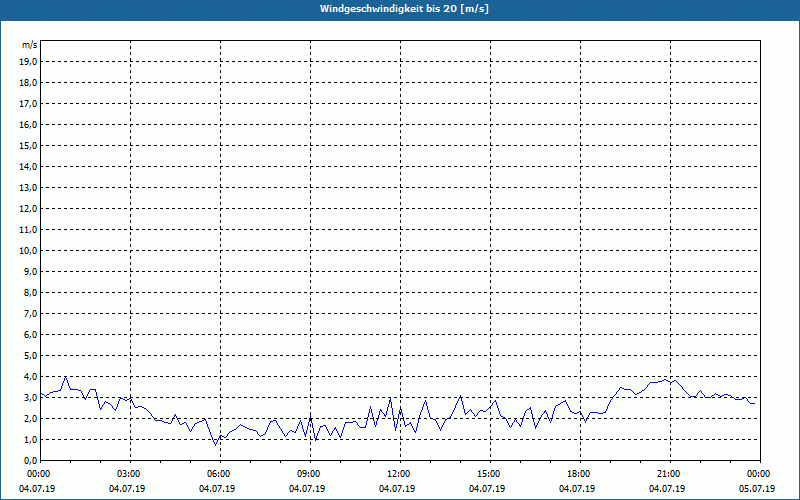Image resolution: width=800 pixels, height=500 pixels.
Task: Click the '10,0' y-axis label
Action: click(x=28, y=251)
